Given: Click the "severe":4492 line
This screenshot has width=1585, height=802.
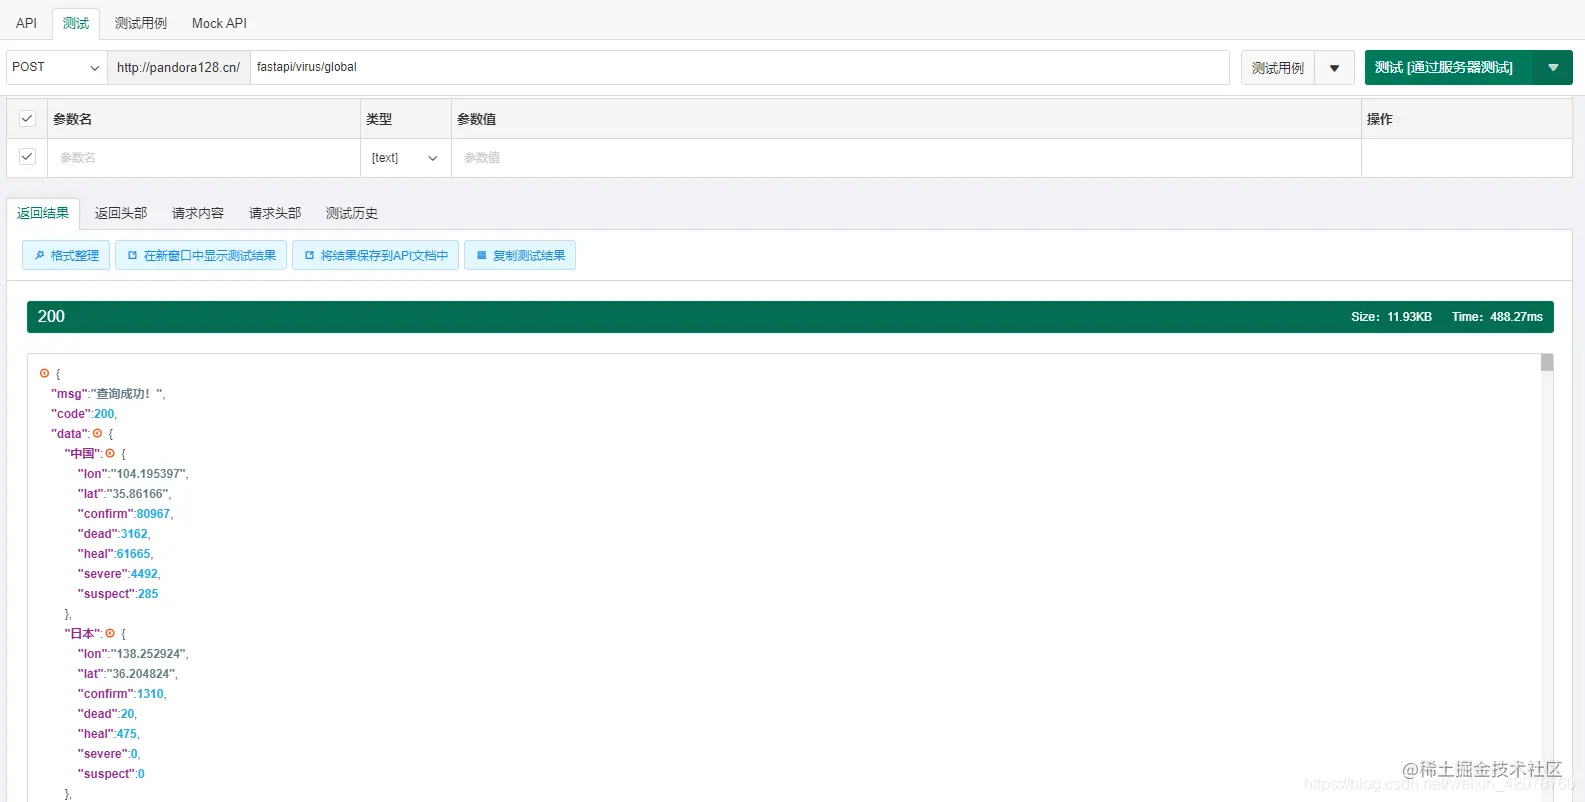Looking at the screenshot, I should pos(119,573).
